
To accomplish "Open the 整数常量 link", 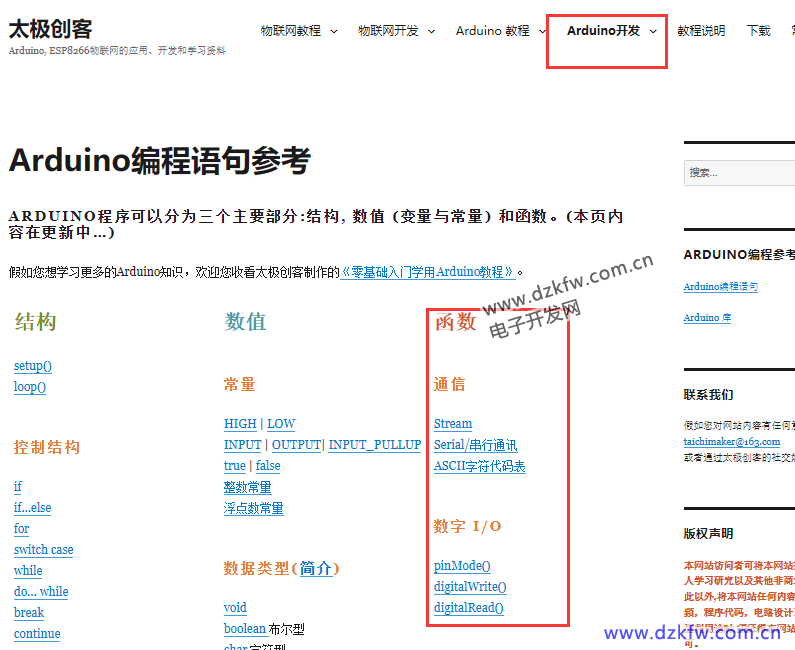I will tap(247, 487).
